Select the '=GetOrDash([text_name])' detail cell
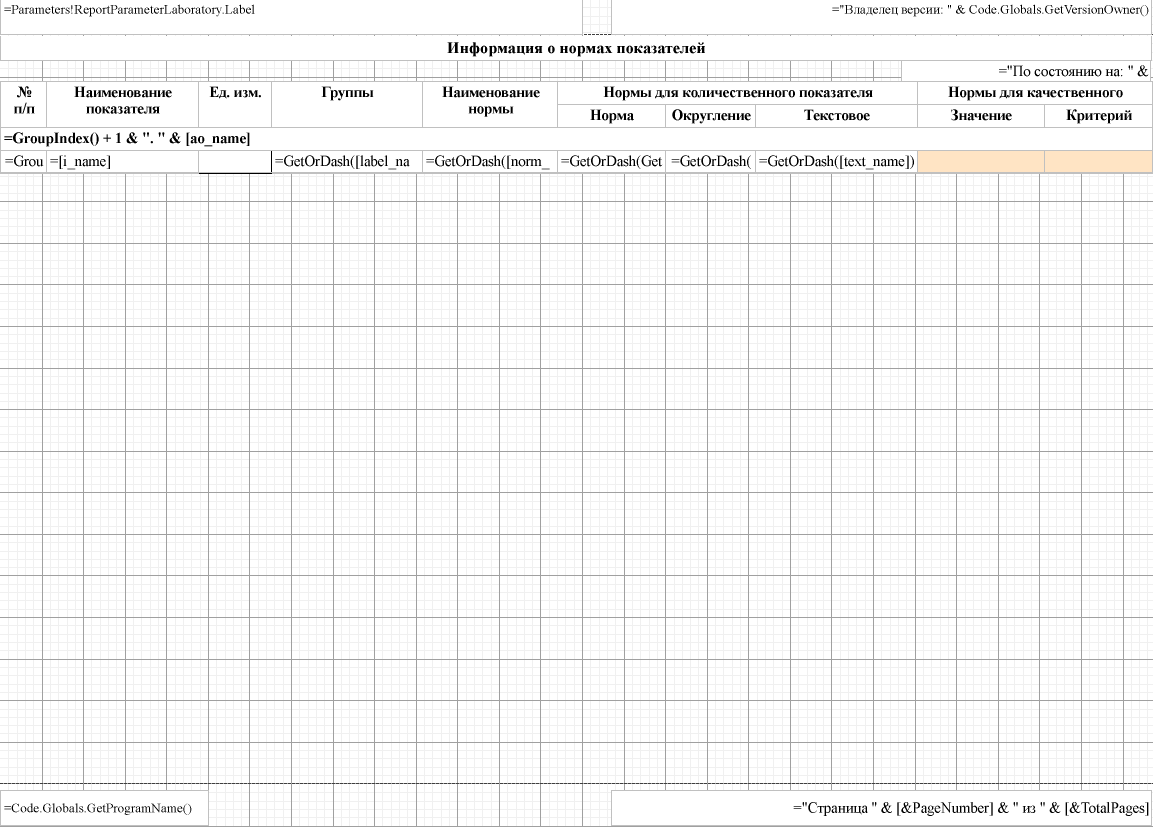The width and height of the screenshot is (1153, 827). [836, 162]
